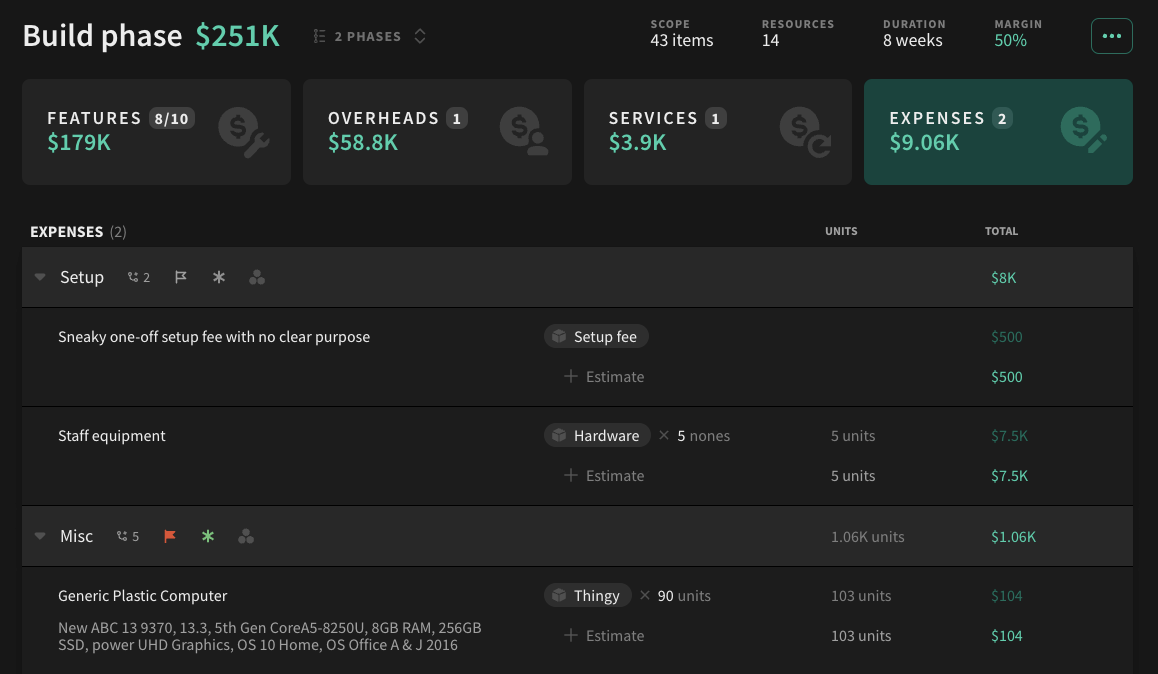
Task: Select the 'Generic Plastic Computer' expense name
Action: (143, 596)
